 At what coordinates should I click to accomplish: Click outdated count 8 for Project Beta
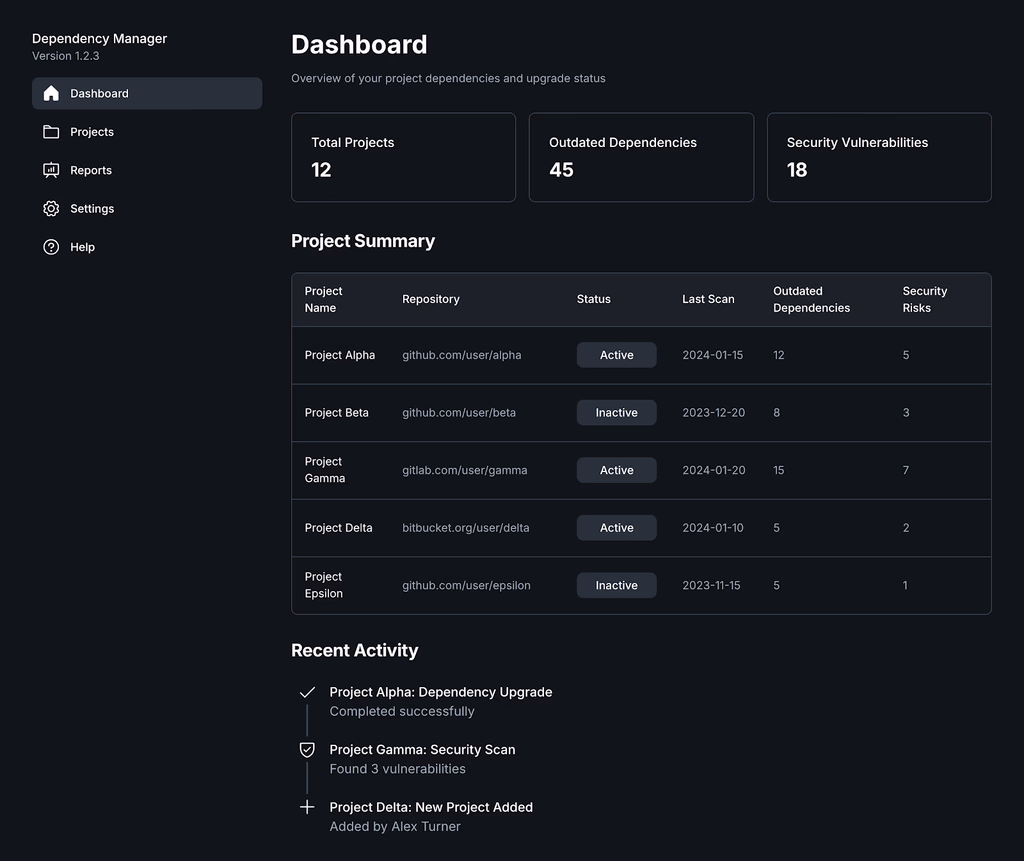[x=776, y=413]
